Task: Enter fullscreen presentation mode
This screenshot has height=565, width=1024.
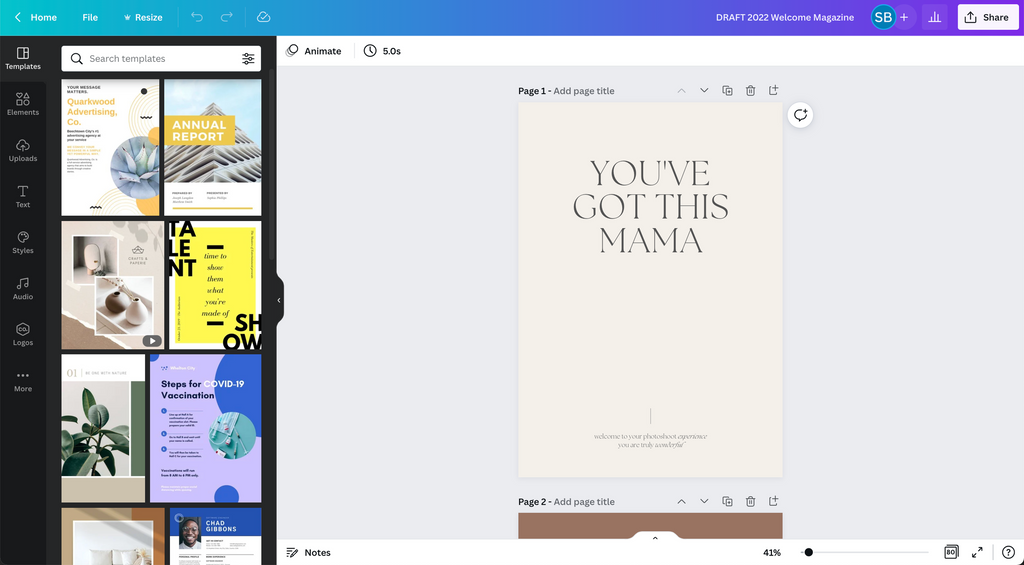Action: coord(977,552)
